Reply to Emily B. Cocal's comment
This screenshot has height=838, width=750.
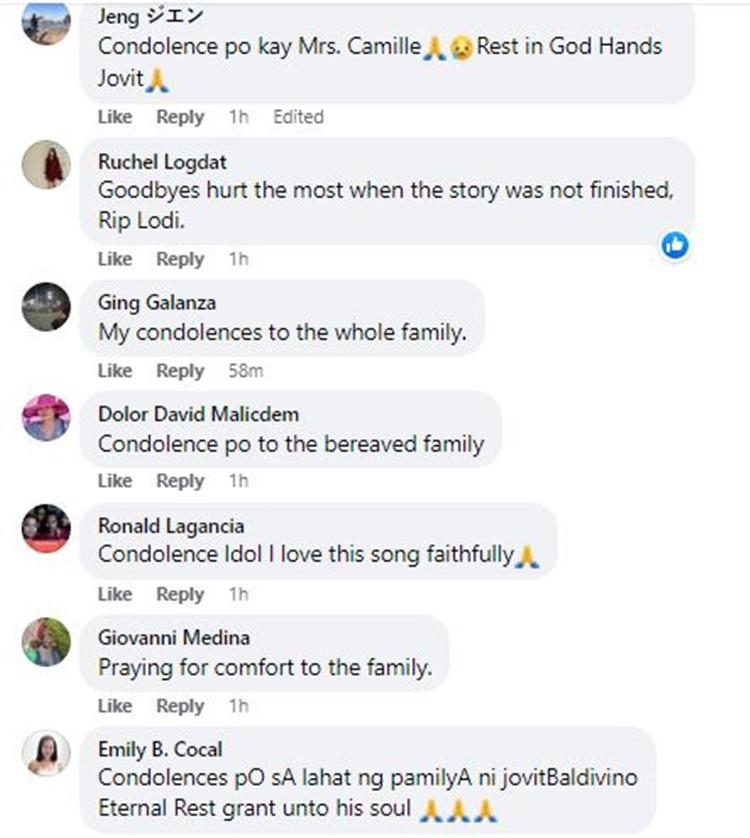180,835
